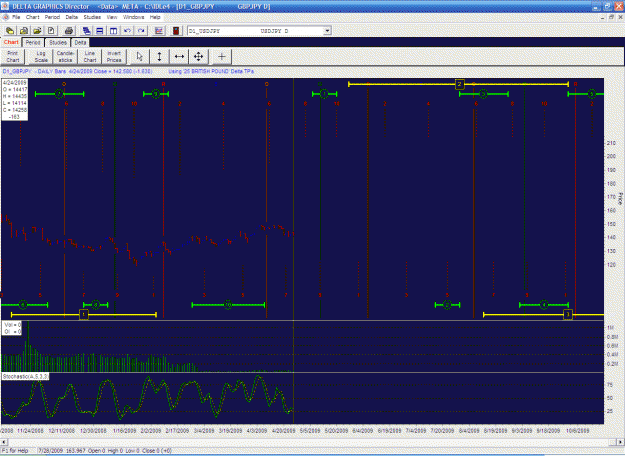This screenshot has height=456, width=625.
Task: Click the redo arrow toolbar icon
Action: 141,31
